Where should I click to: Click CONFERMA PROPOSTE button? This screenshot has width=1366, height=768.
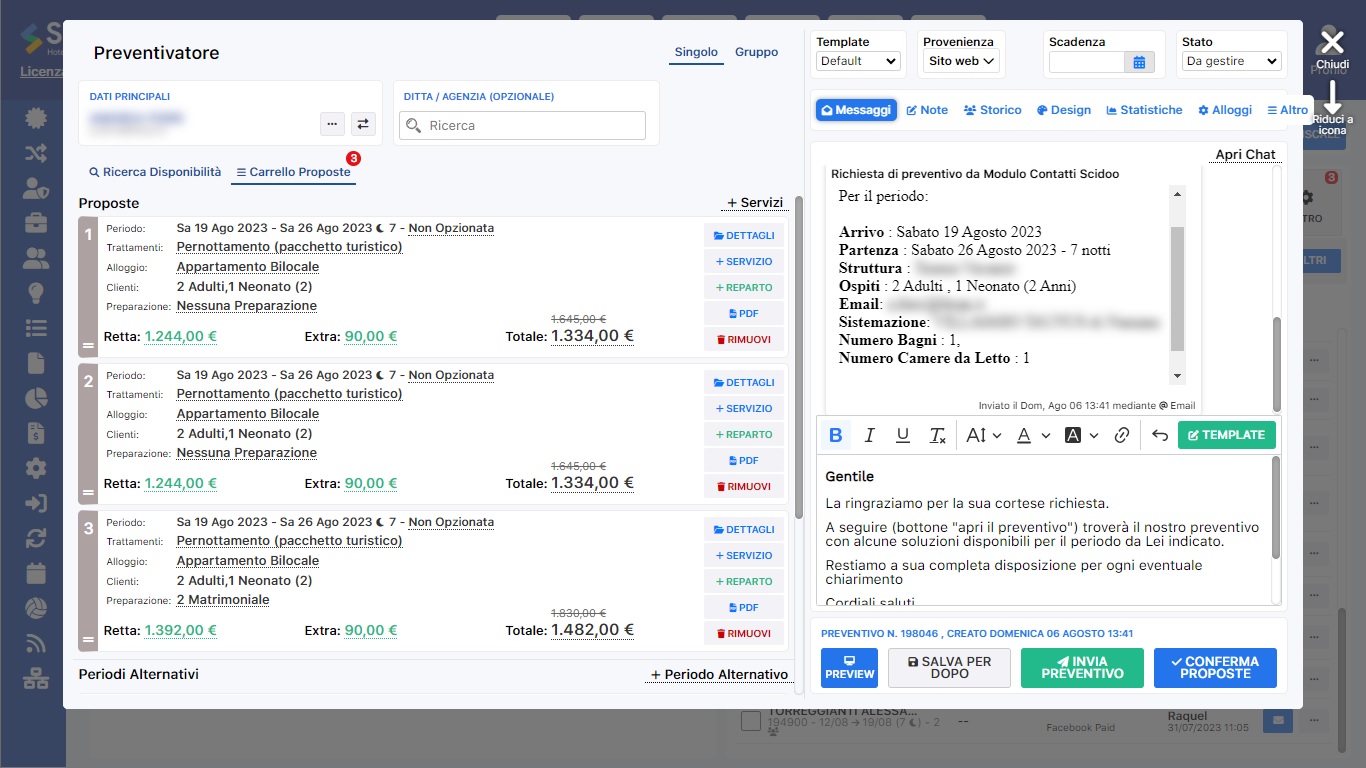[x=1215, y=668]
